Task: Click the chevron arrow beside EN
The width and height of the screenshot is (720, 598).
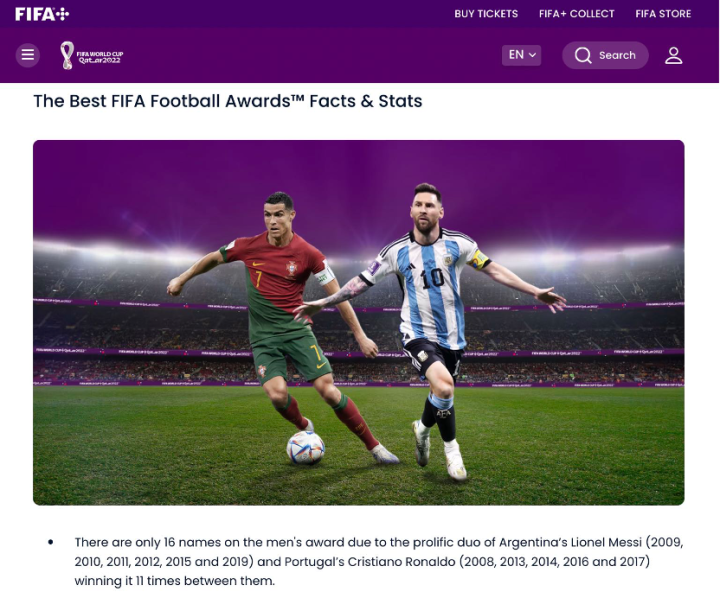Action: click(x=532, y=55)
